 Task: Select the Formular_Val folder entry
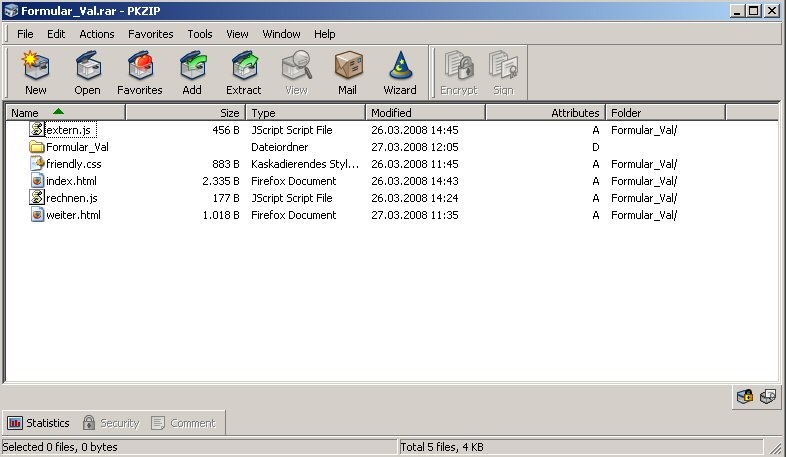point(77,147)
